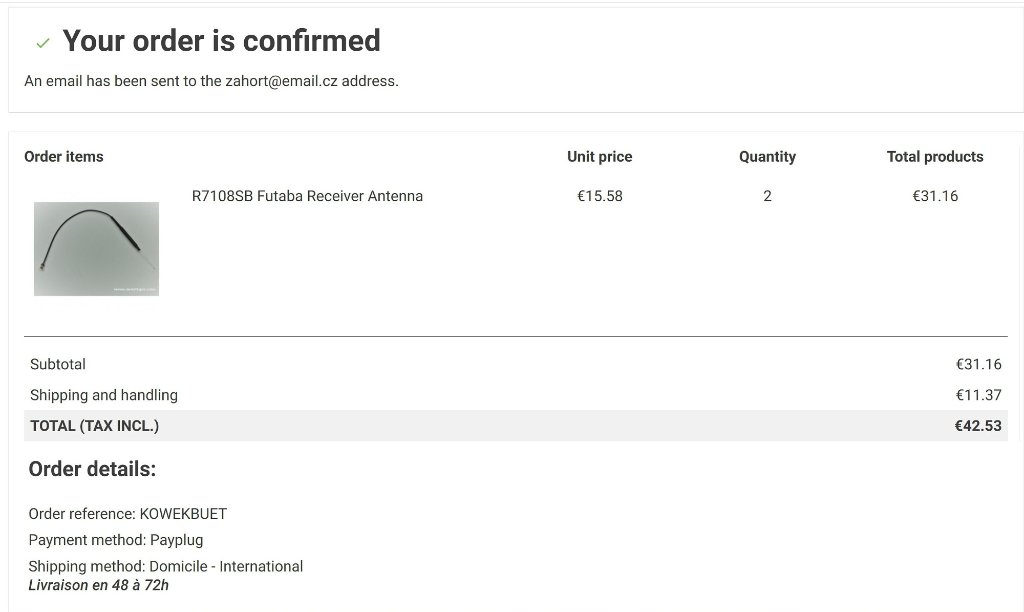Click the €42.53 grand total amount
Screen dimensions: 1024x612
click(x=978, y=426)
